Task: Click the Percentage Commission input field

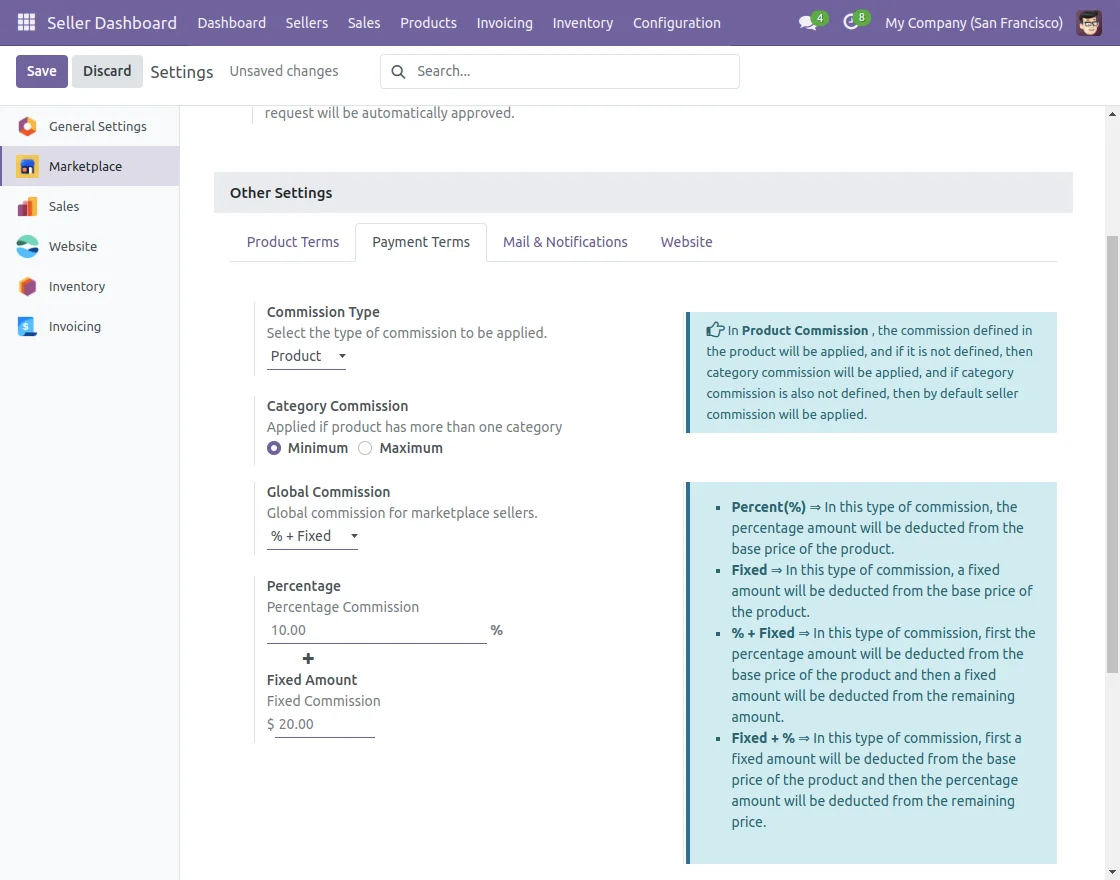Action: pyautogui.click(x=376, y=630)
